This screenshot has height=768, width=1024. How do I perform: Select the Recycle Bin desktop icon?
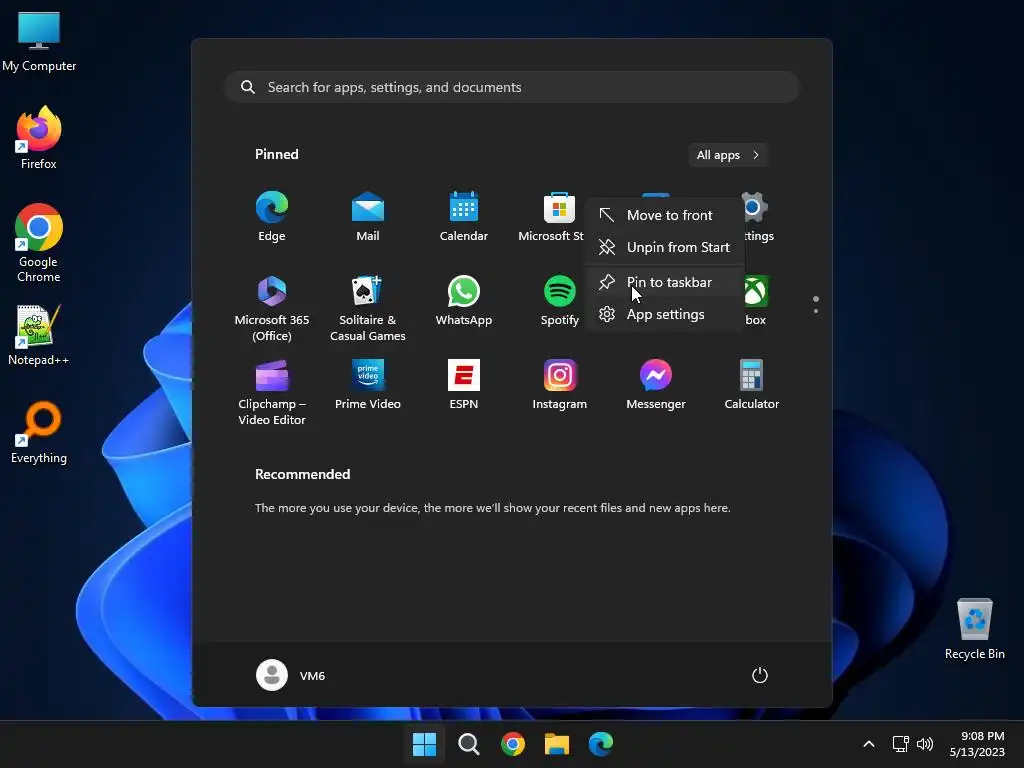974,629
